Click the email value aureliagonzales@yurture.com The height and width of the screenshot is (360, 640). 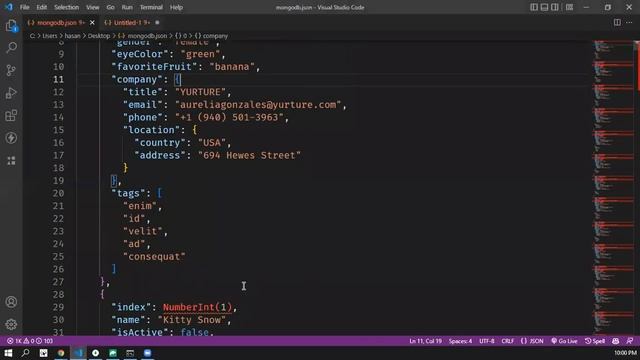click(x=258, y=104)
